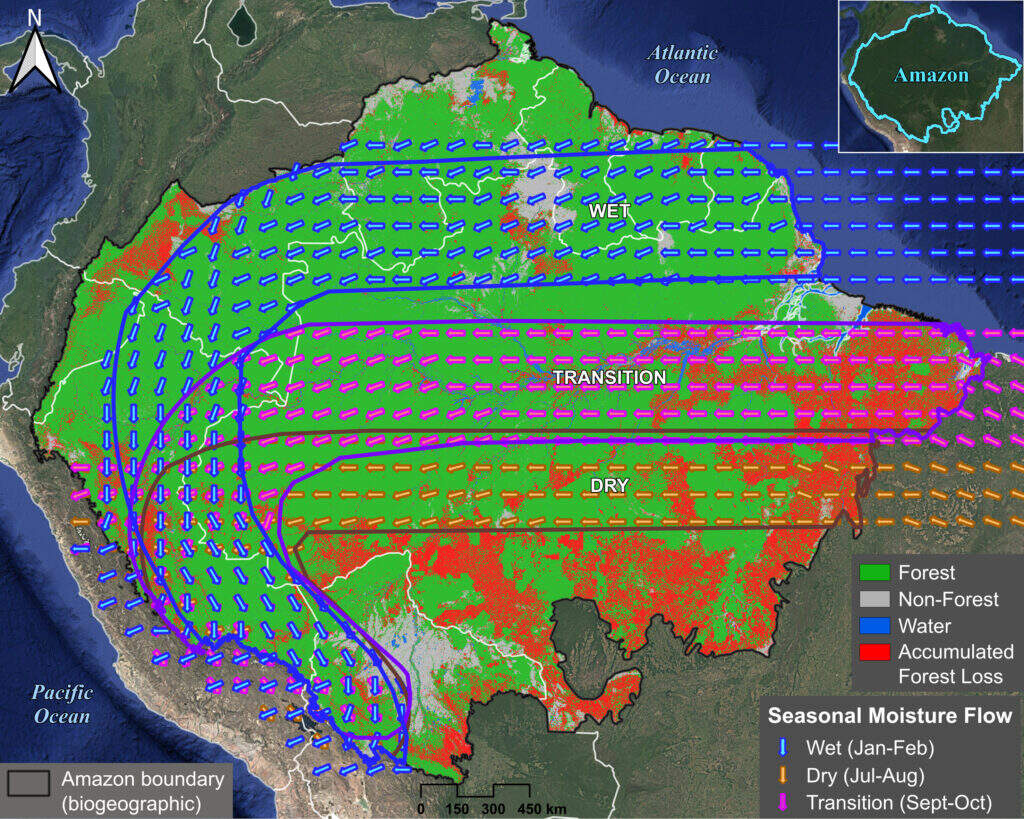This screenshot has height=819, width=1024.
Task: Click the "Transition (Sept-Oct)" legend text
Action: point(899,803)
